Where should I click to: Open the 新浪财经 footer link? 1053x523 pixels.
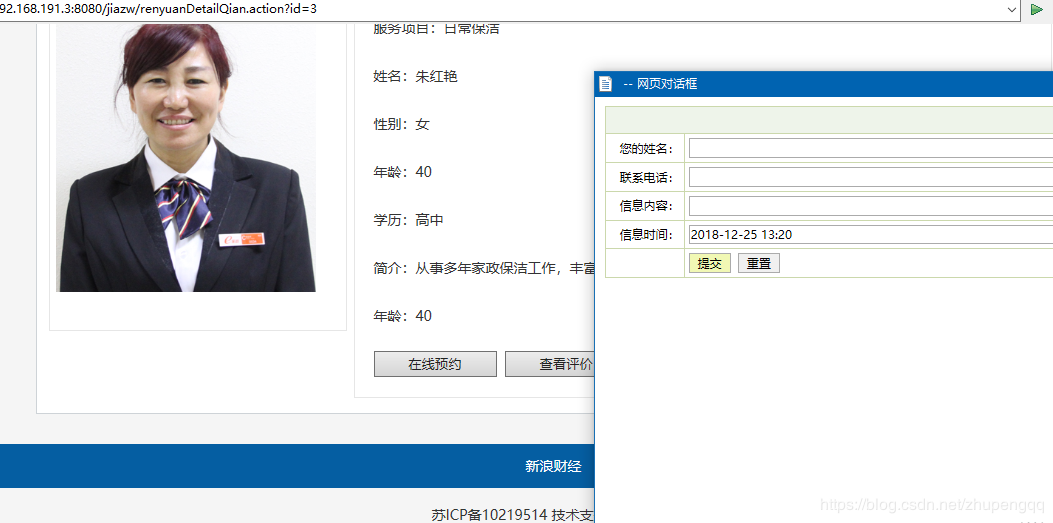[x=553, y=467]
